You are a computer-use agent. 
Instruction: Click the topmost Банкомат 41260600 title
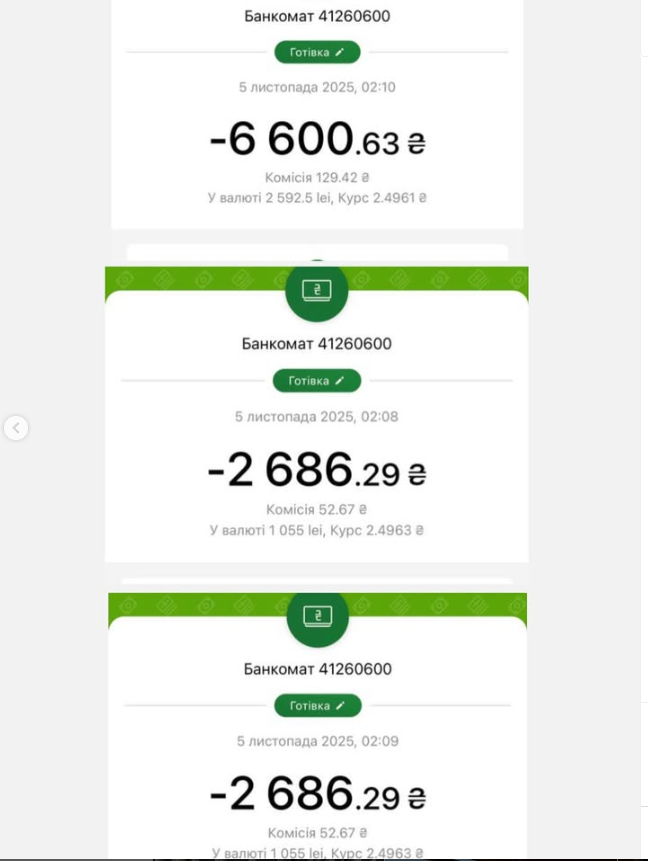317,16
